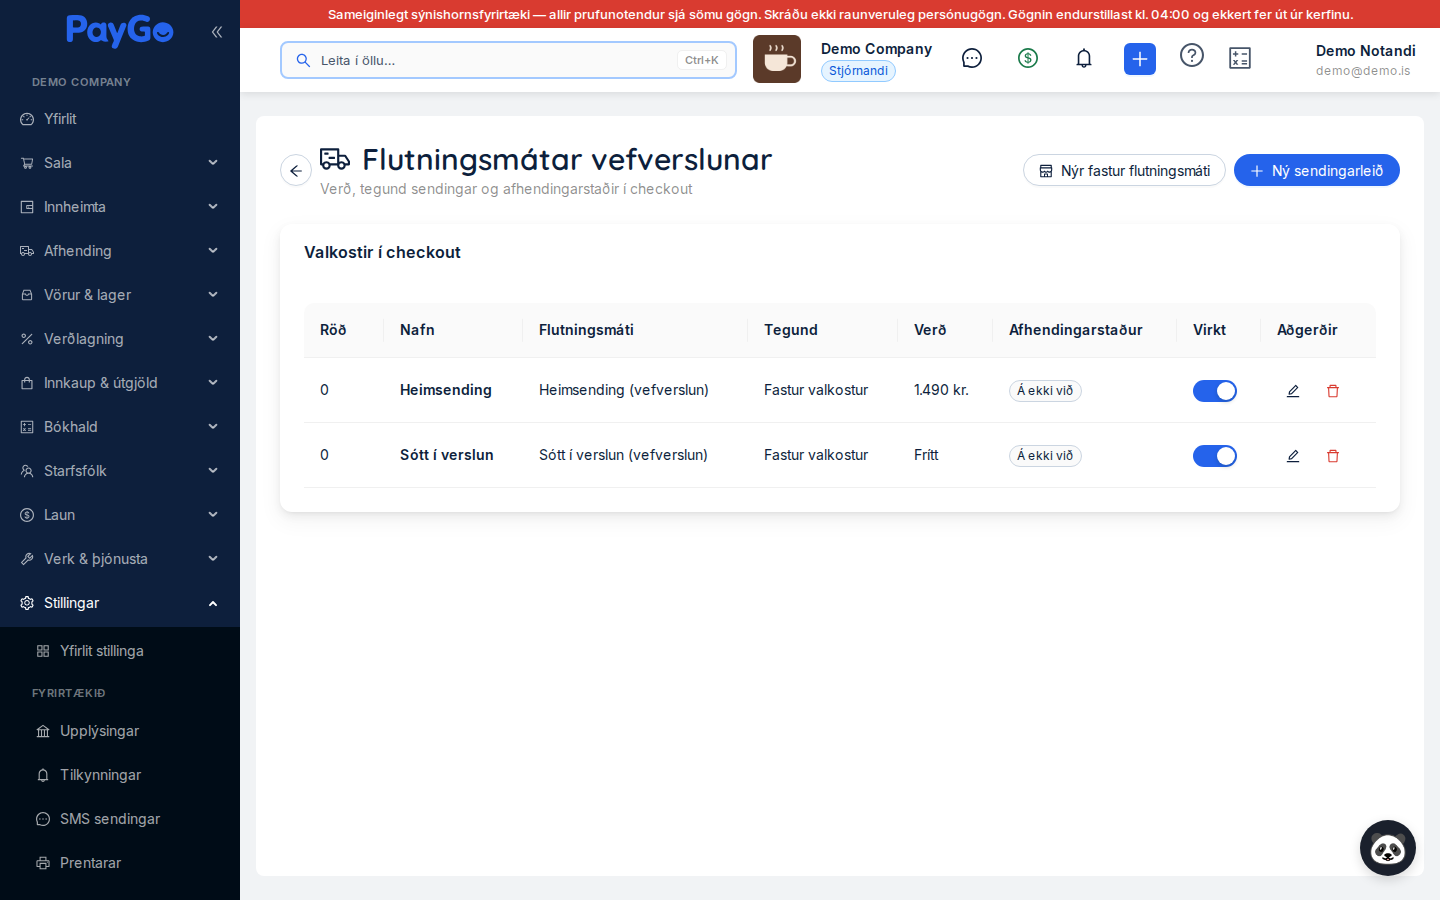Click Ný sendingarleið button
This screenshot has height=900, width=1440.
click(x=1317, y=170)
